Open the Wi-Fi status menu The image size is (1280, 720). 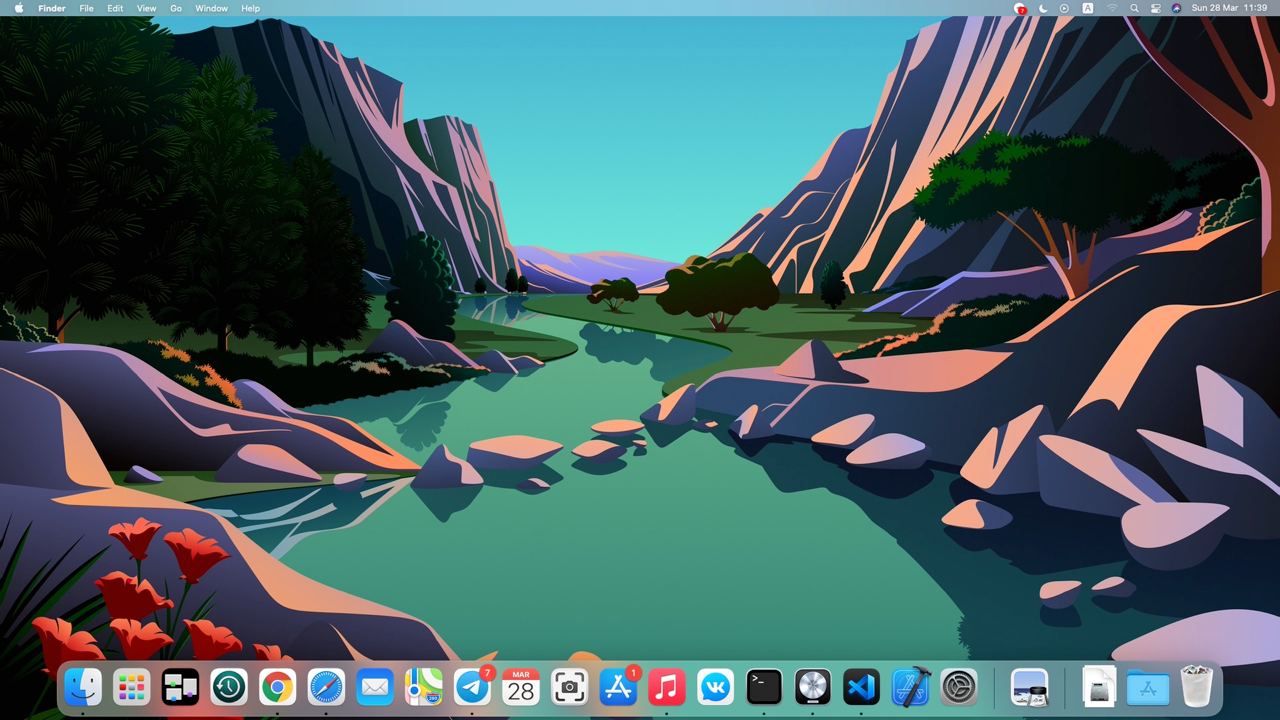1112,8
